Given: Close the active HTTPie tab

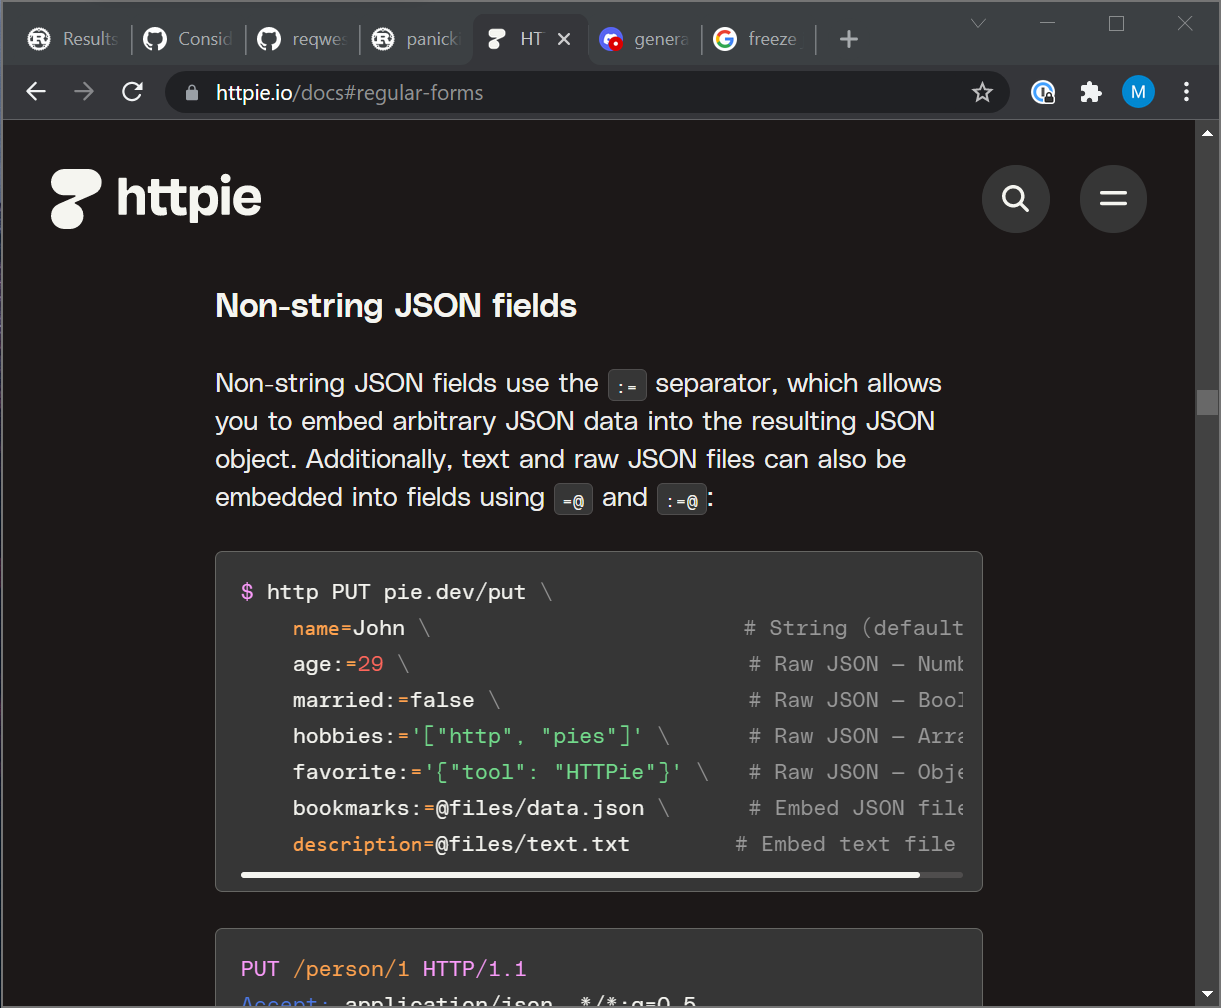Looking at the screenshot, I should (564, 39).
